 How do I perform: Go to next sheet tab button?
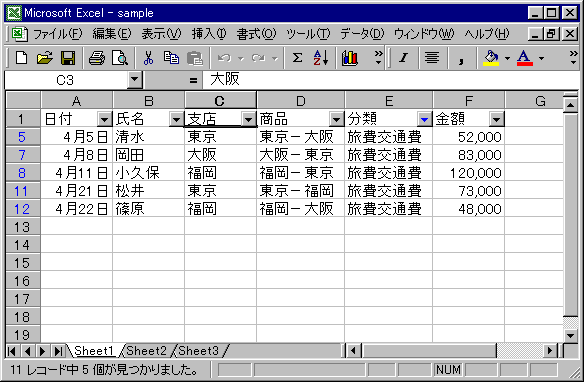(x=42, y=351)
